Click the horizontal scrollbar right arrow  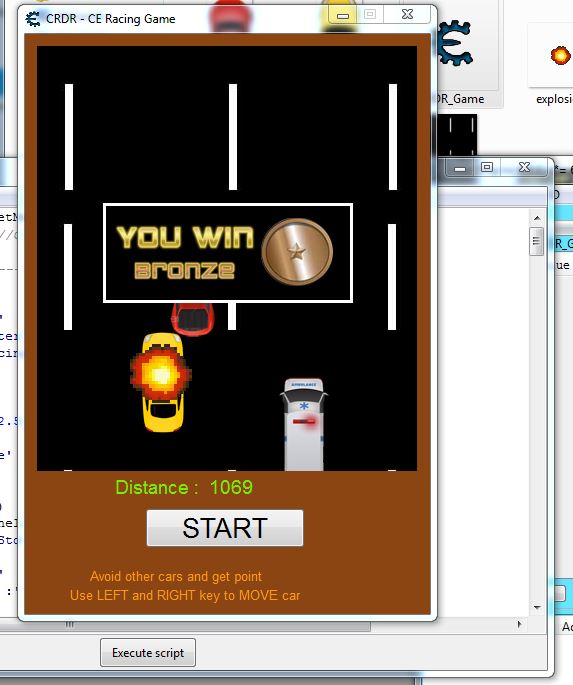coord(519,624)
